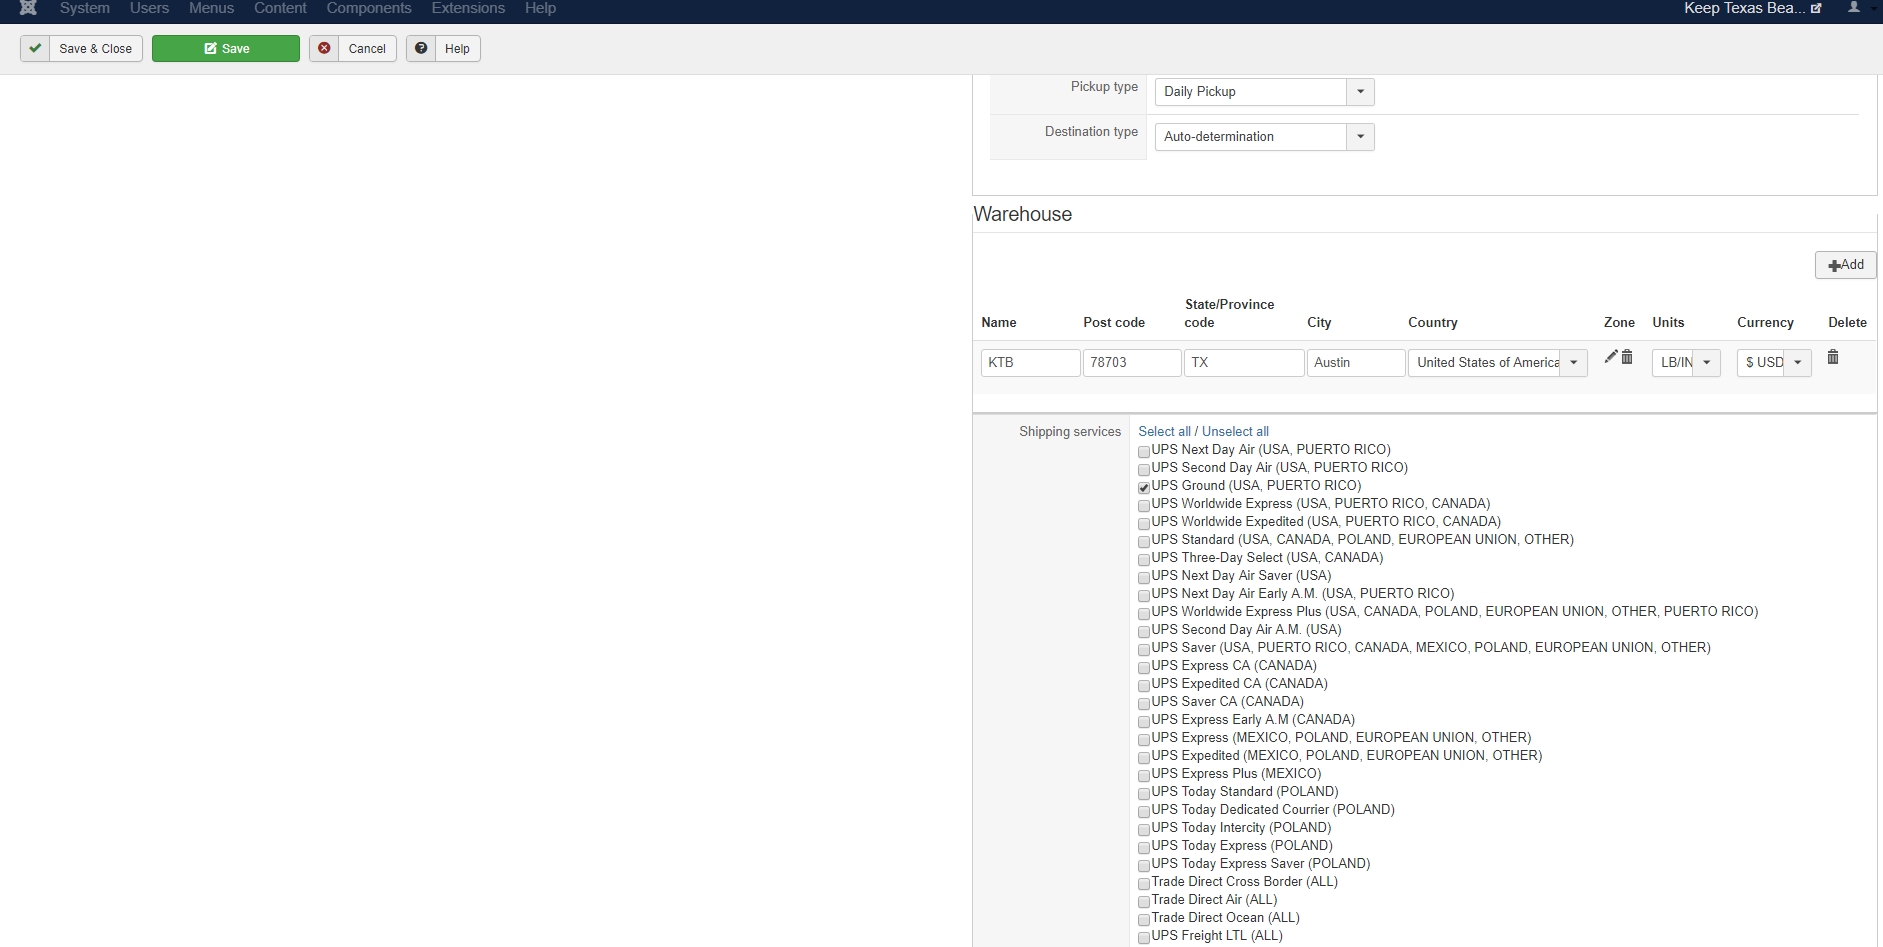Open the Currency $ USD dropdown
Screen dimensions: 1883x947
coord(1774,362)
